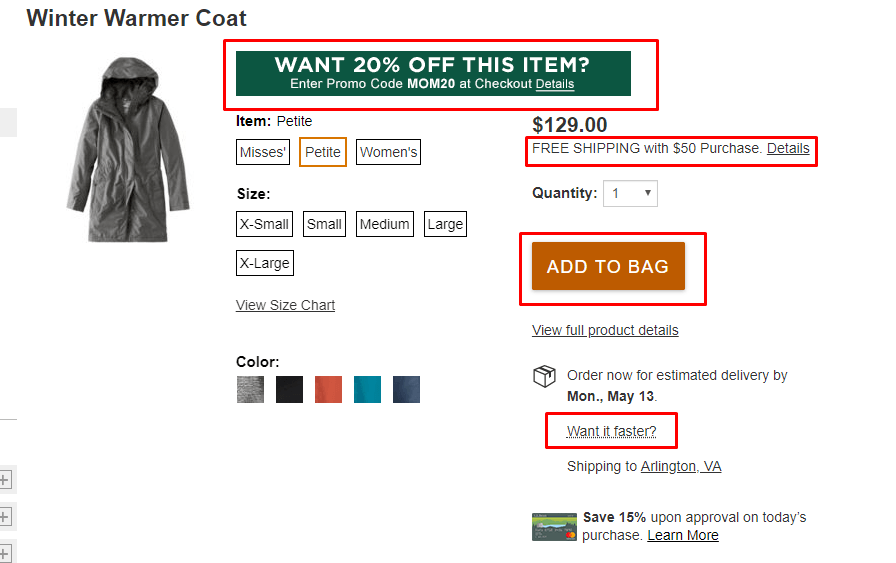
Task: Click the credit card icon
Action: (554, 526)
